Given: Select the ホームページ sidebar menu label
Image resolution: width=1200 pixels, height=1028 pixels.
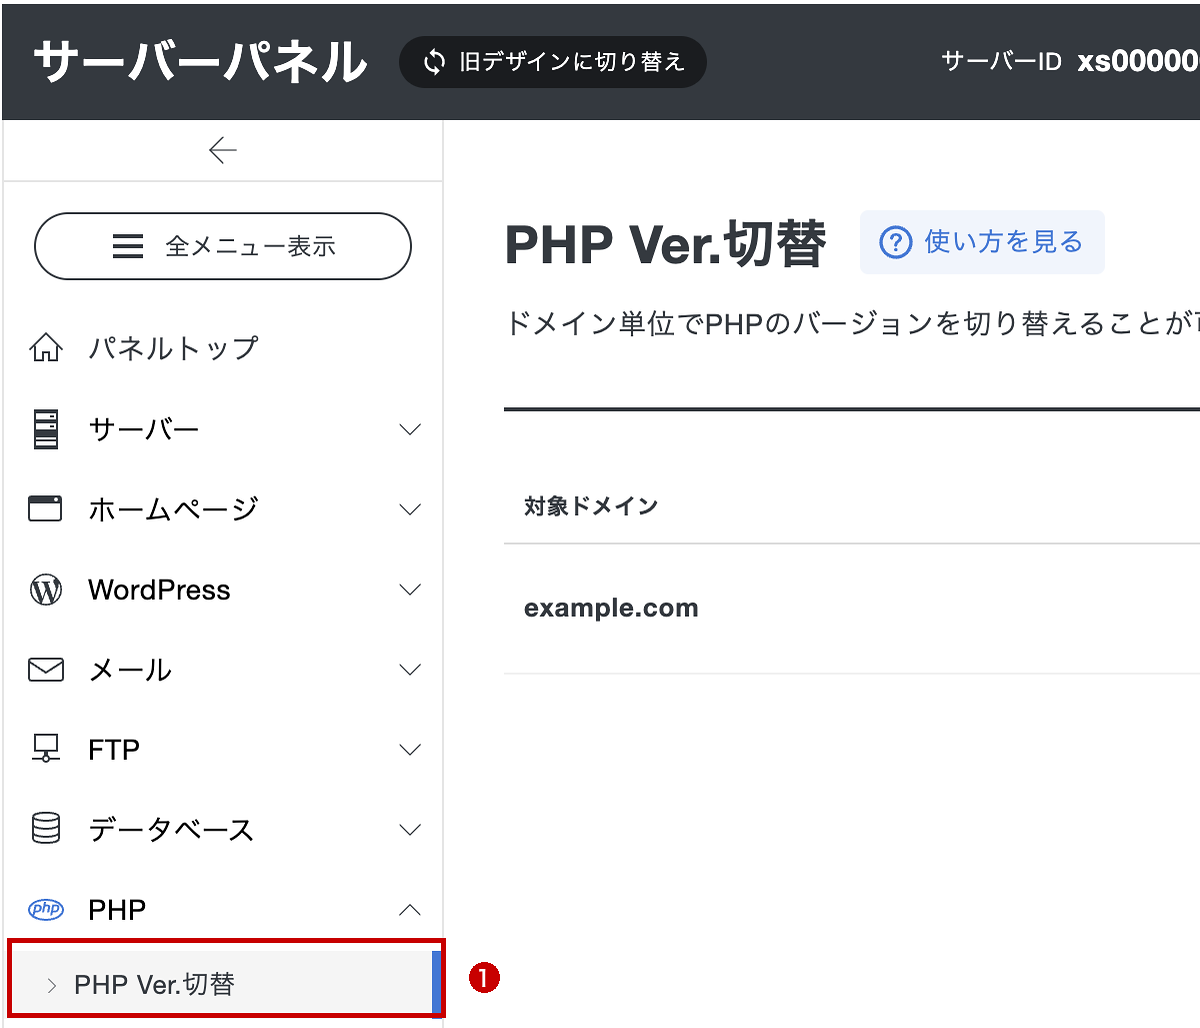Looking at the screenshot, I should pos(173,509).
